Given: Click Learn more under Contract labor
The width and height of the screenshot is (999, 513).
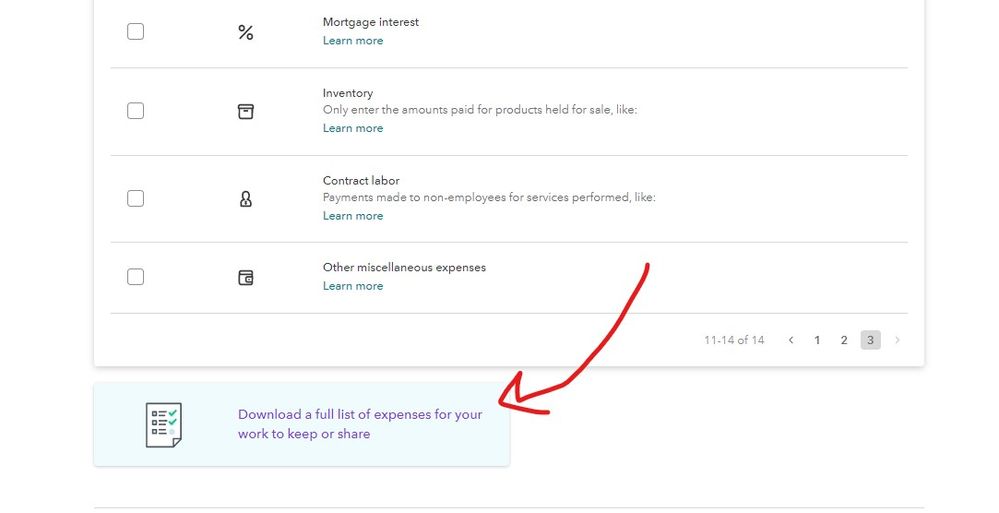Looking at the screenshot, I should (353, 215).
